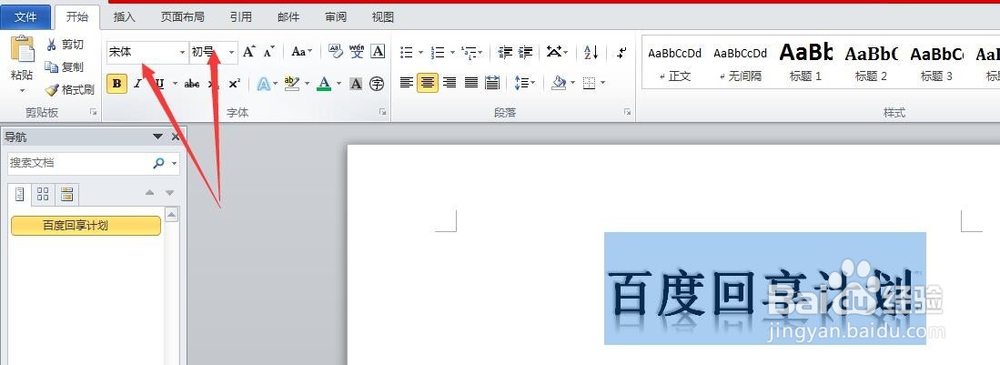Click the Character Border icon
Viewport: 1000px width, 365px height.
point(378,52)
